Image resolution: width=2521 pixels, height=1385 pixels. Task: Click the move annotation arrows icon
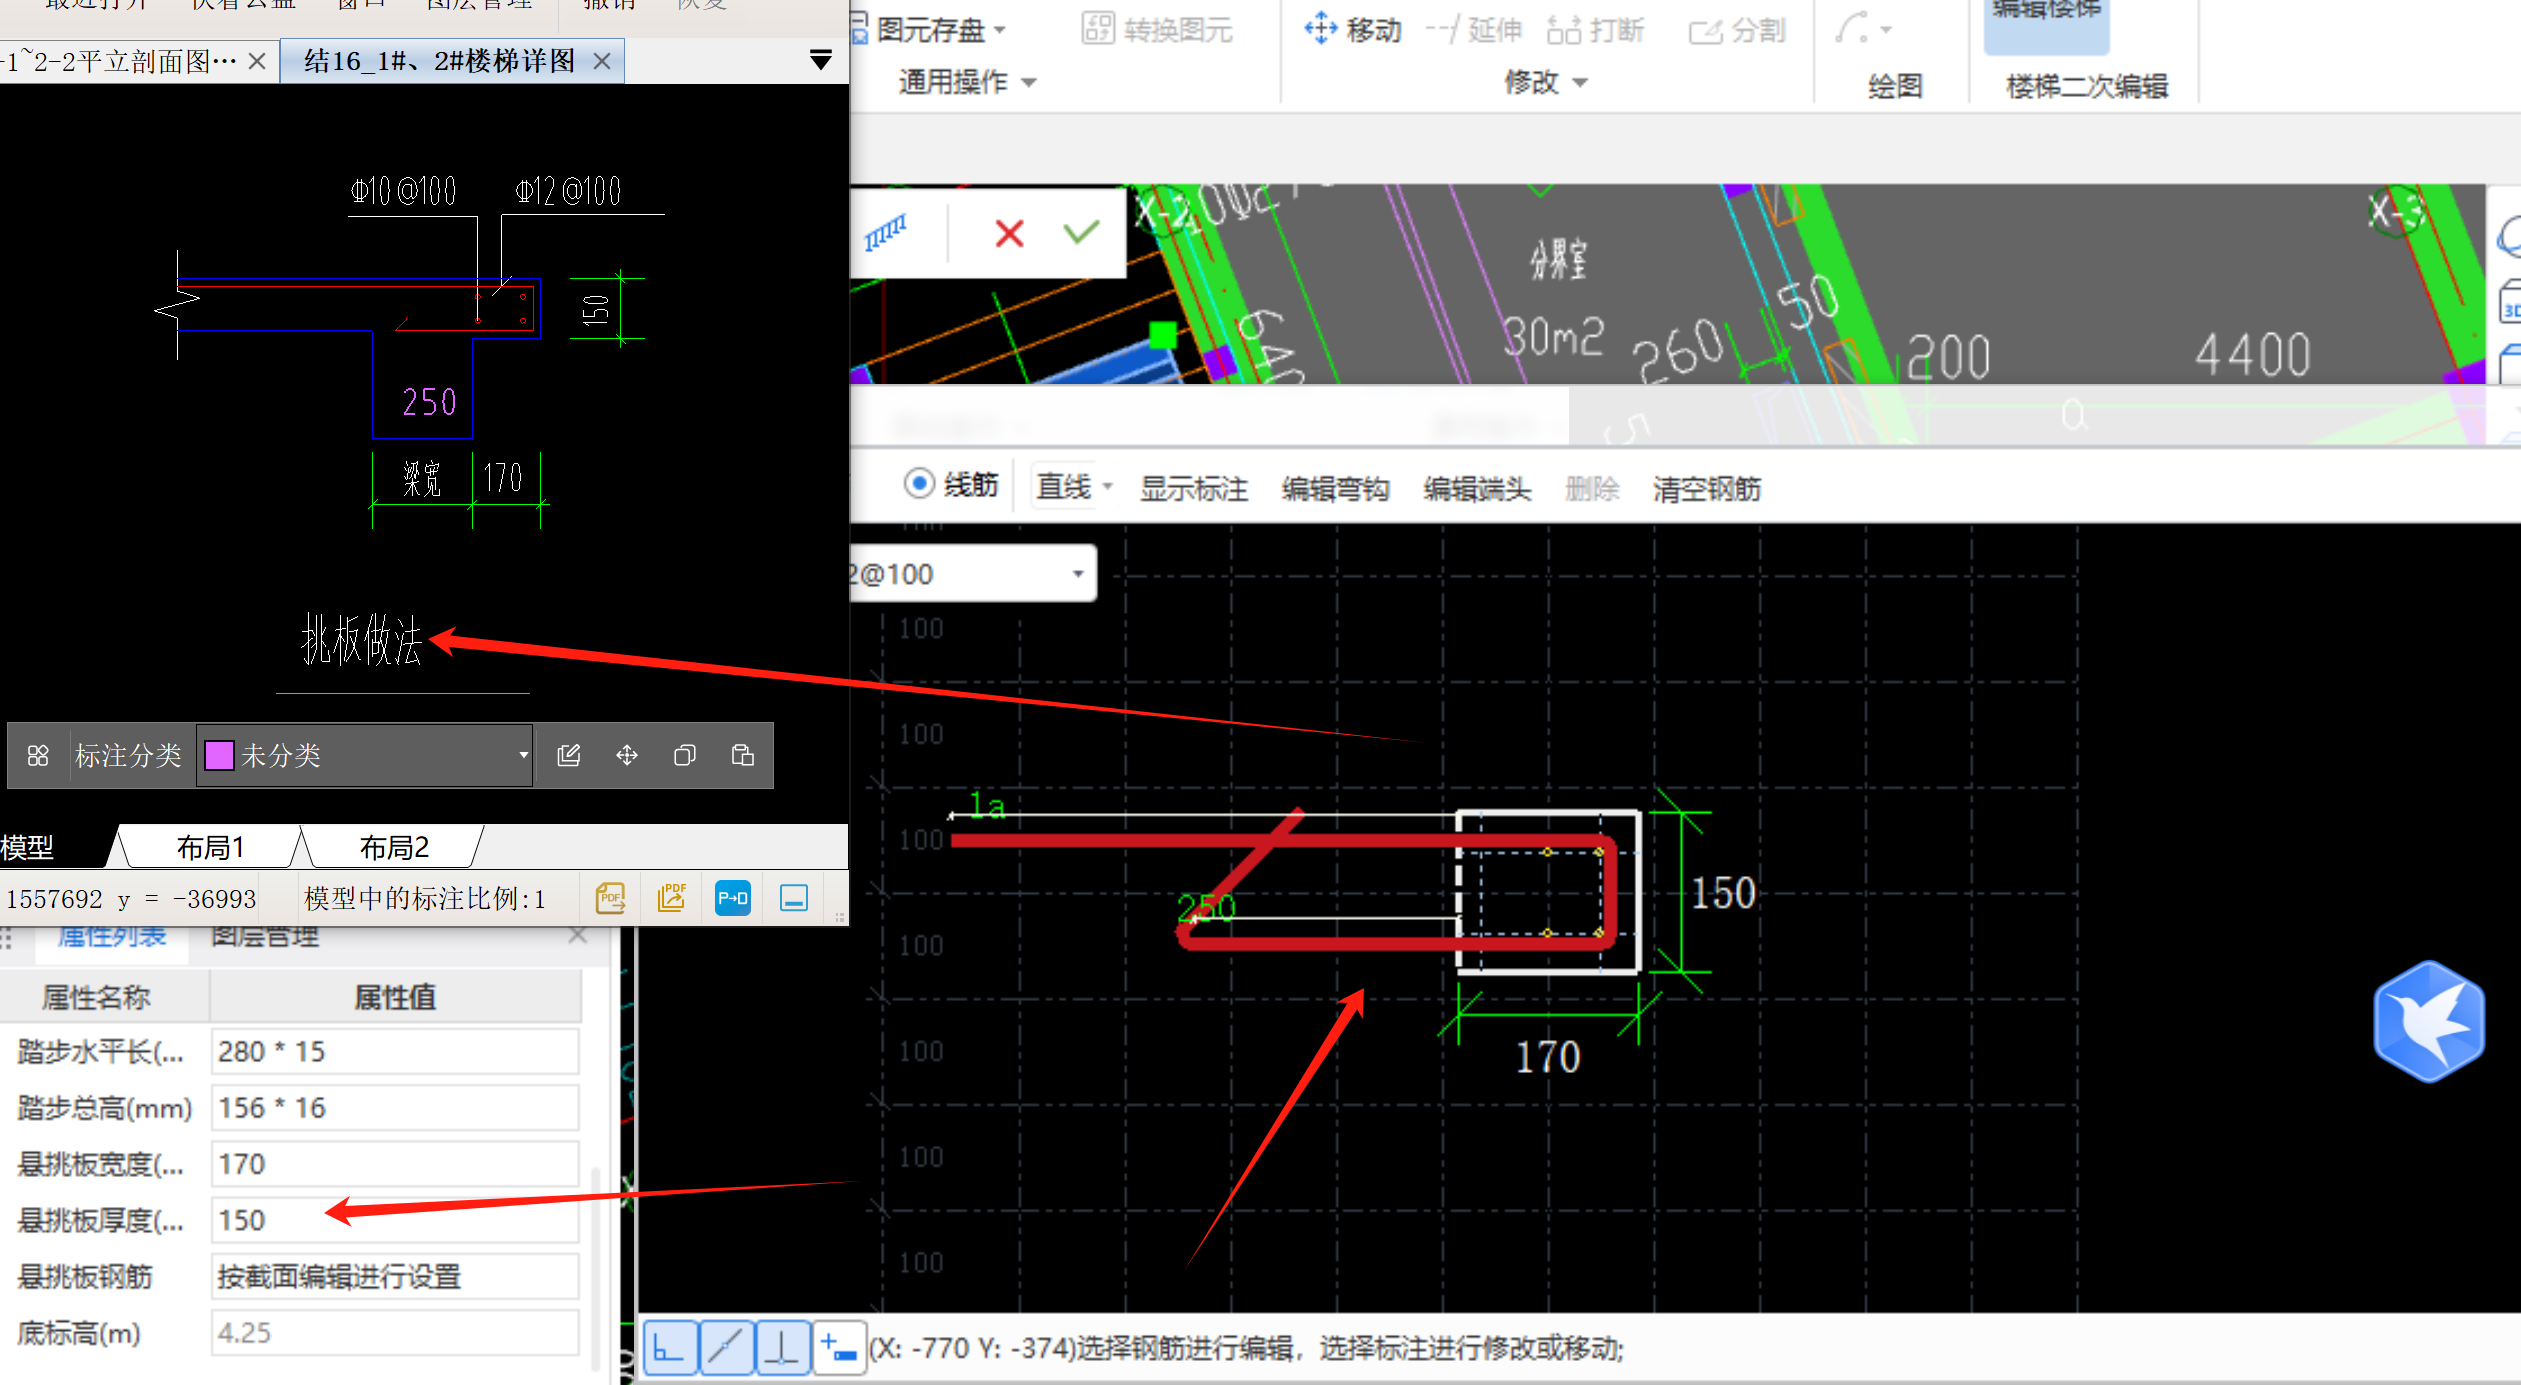[x=627, y=755]
